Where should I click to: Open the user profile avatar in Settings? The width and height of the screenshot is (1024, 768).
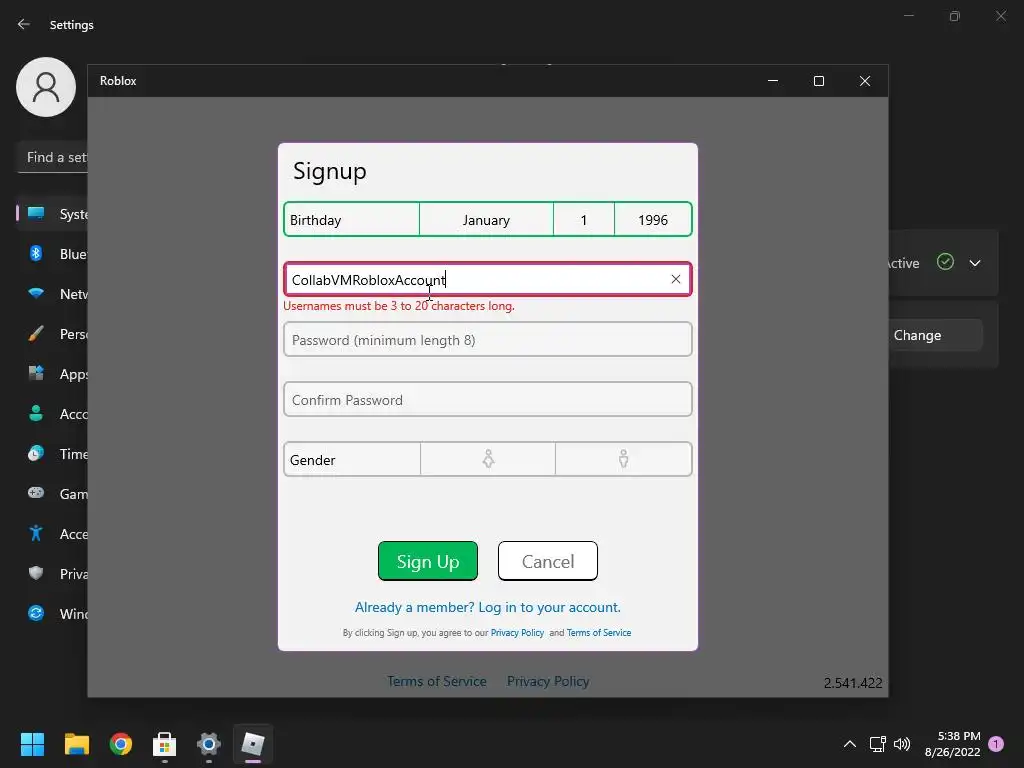click(x=46, y=87)
